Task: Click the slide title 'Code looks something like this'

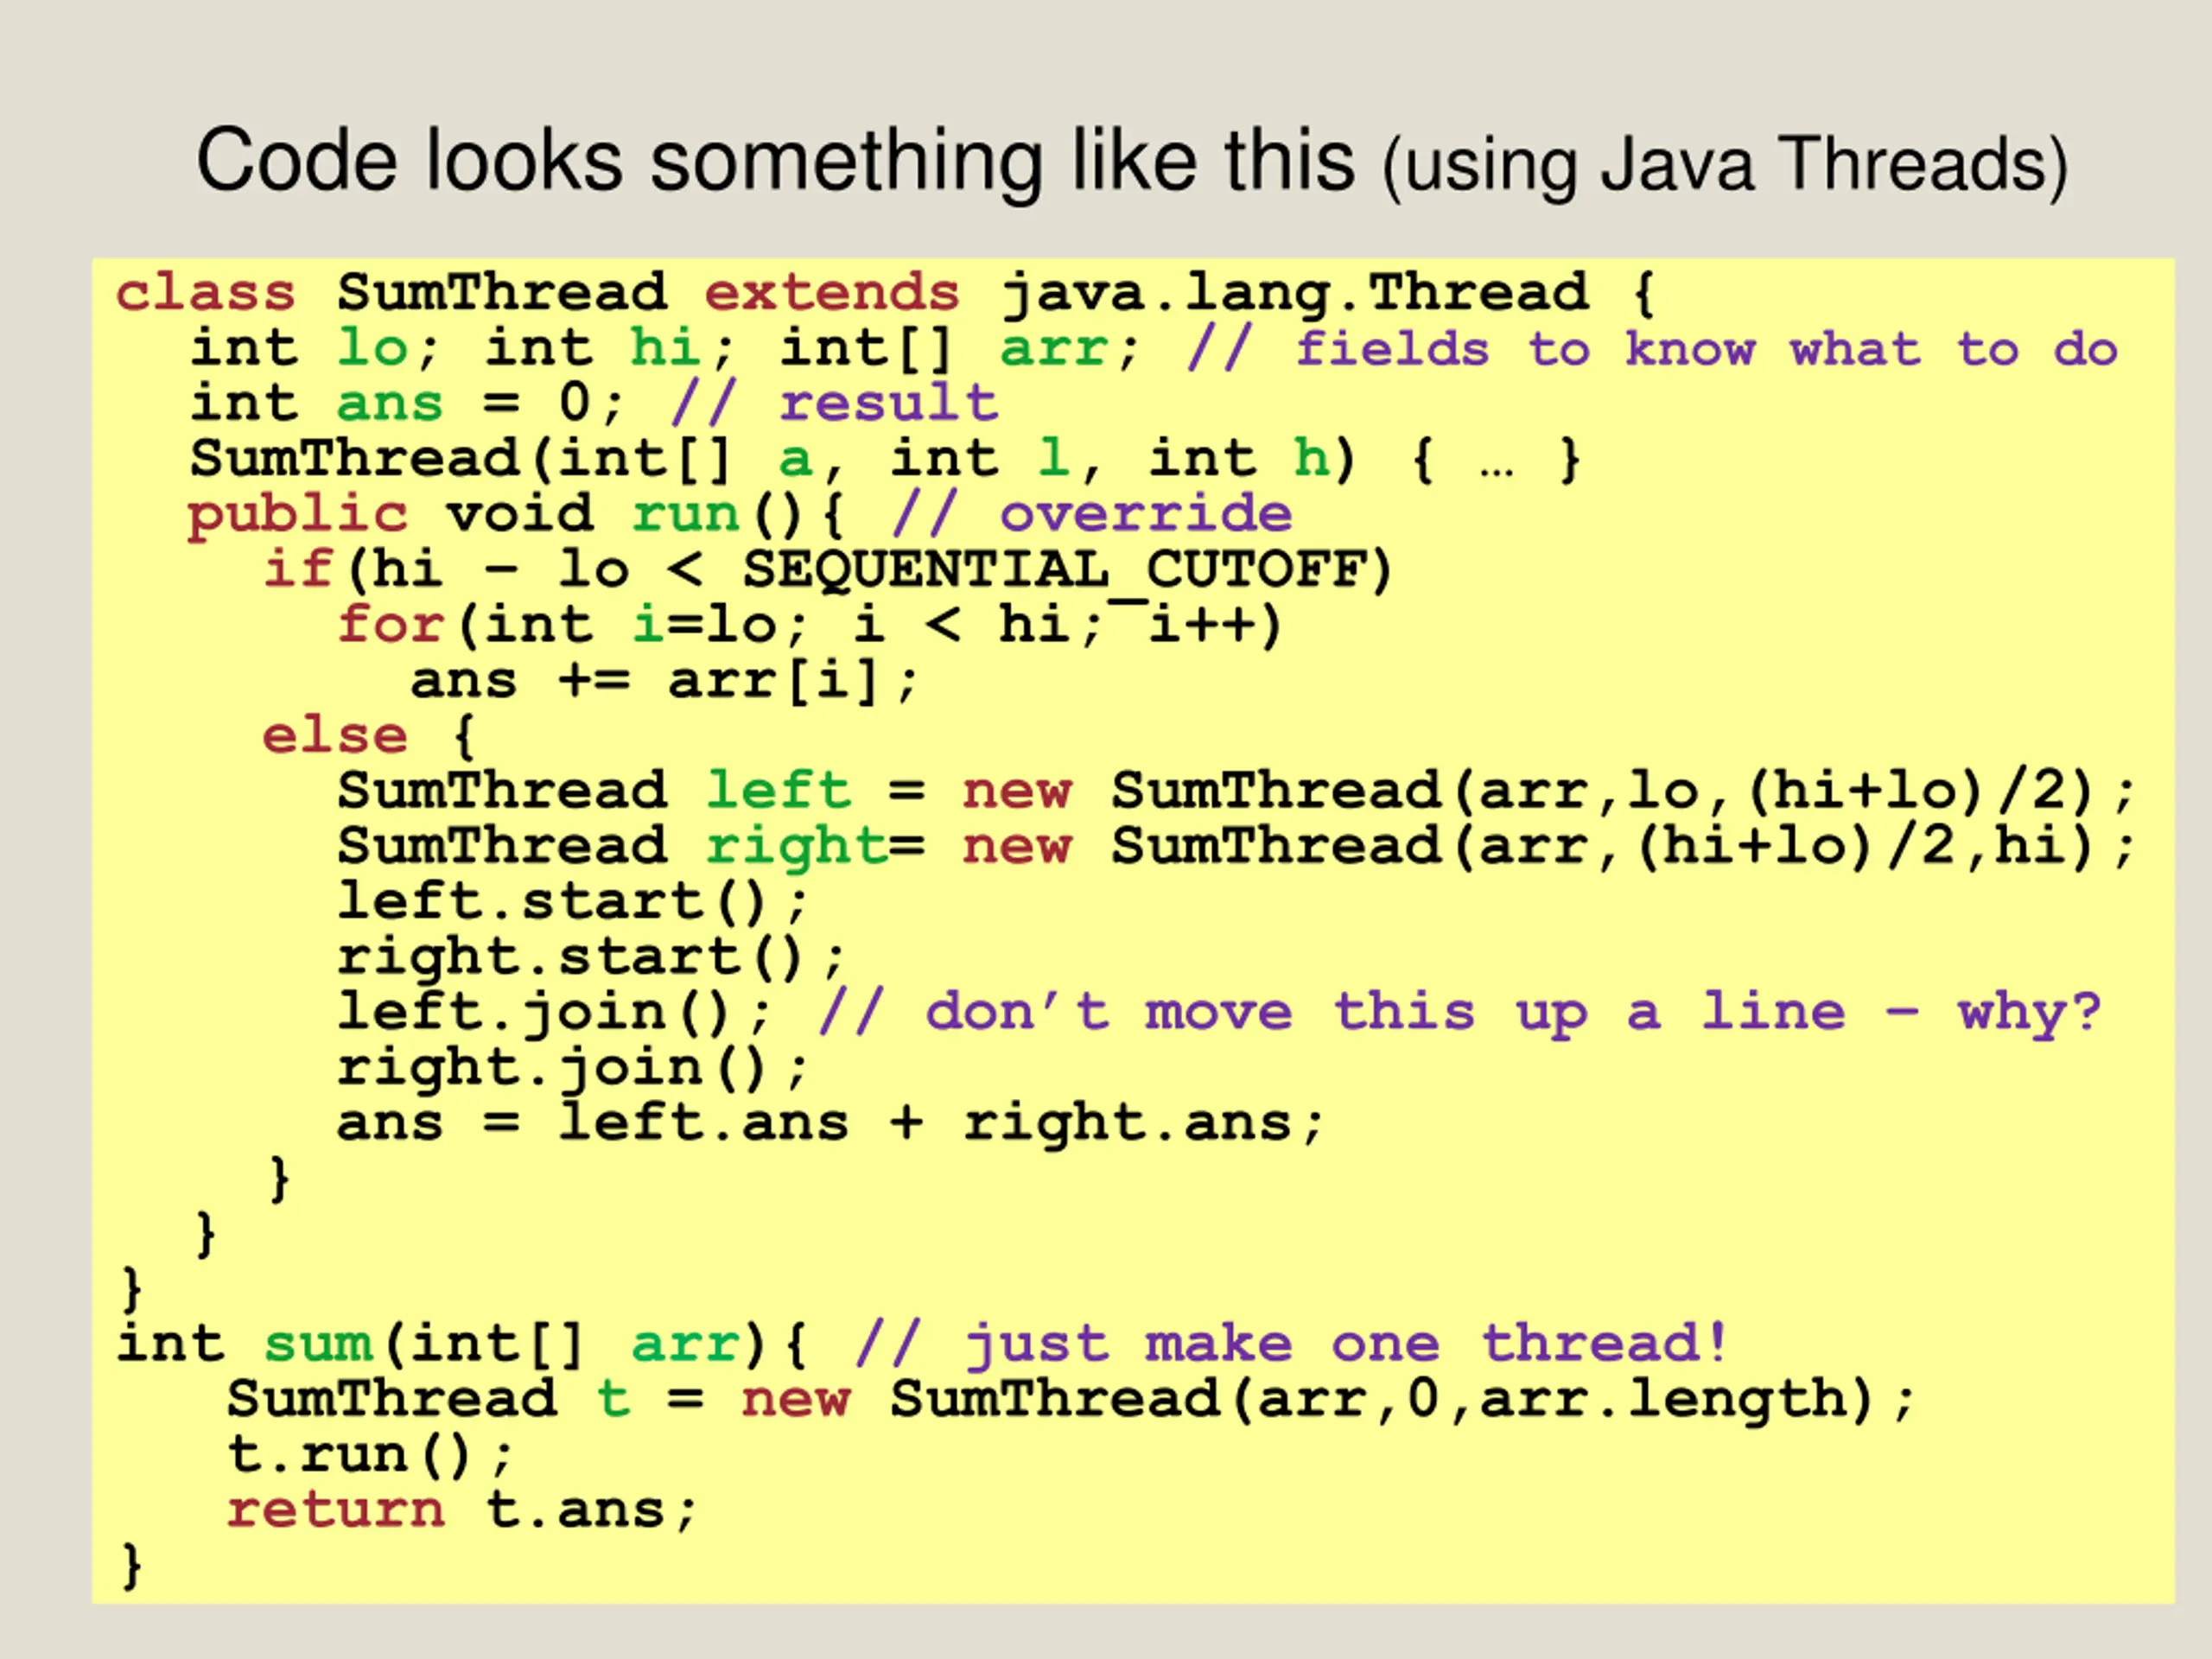Action: [775, 162]
